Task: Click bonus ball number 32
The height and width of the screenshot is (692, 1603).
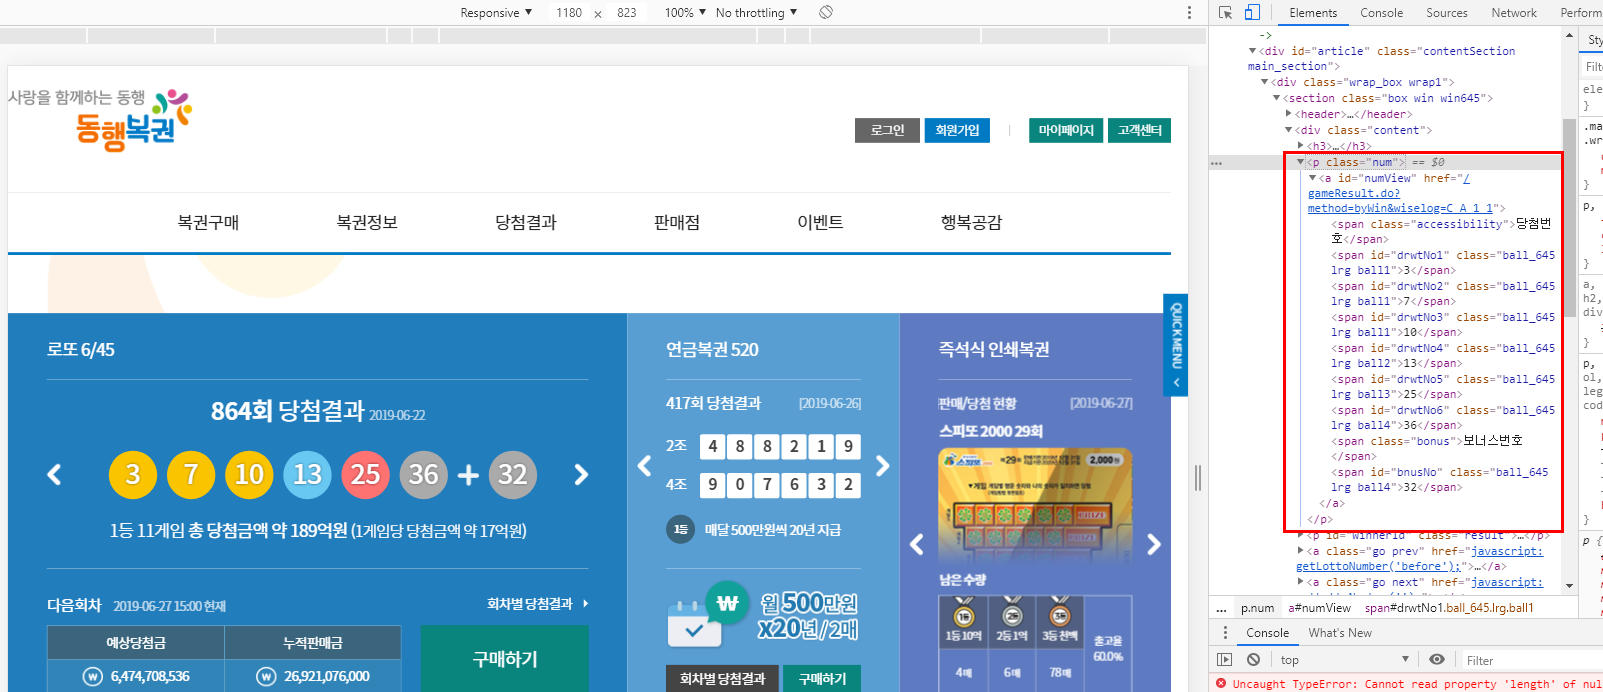Action: click(x=513, y=474)
